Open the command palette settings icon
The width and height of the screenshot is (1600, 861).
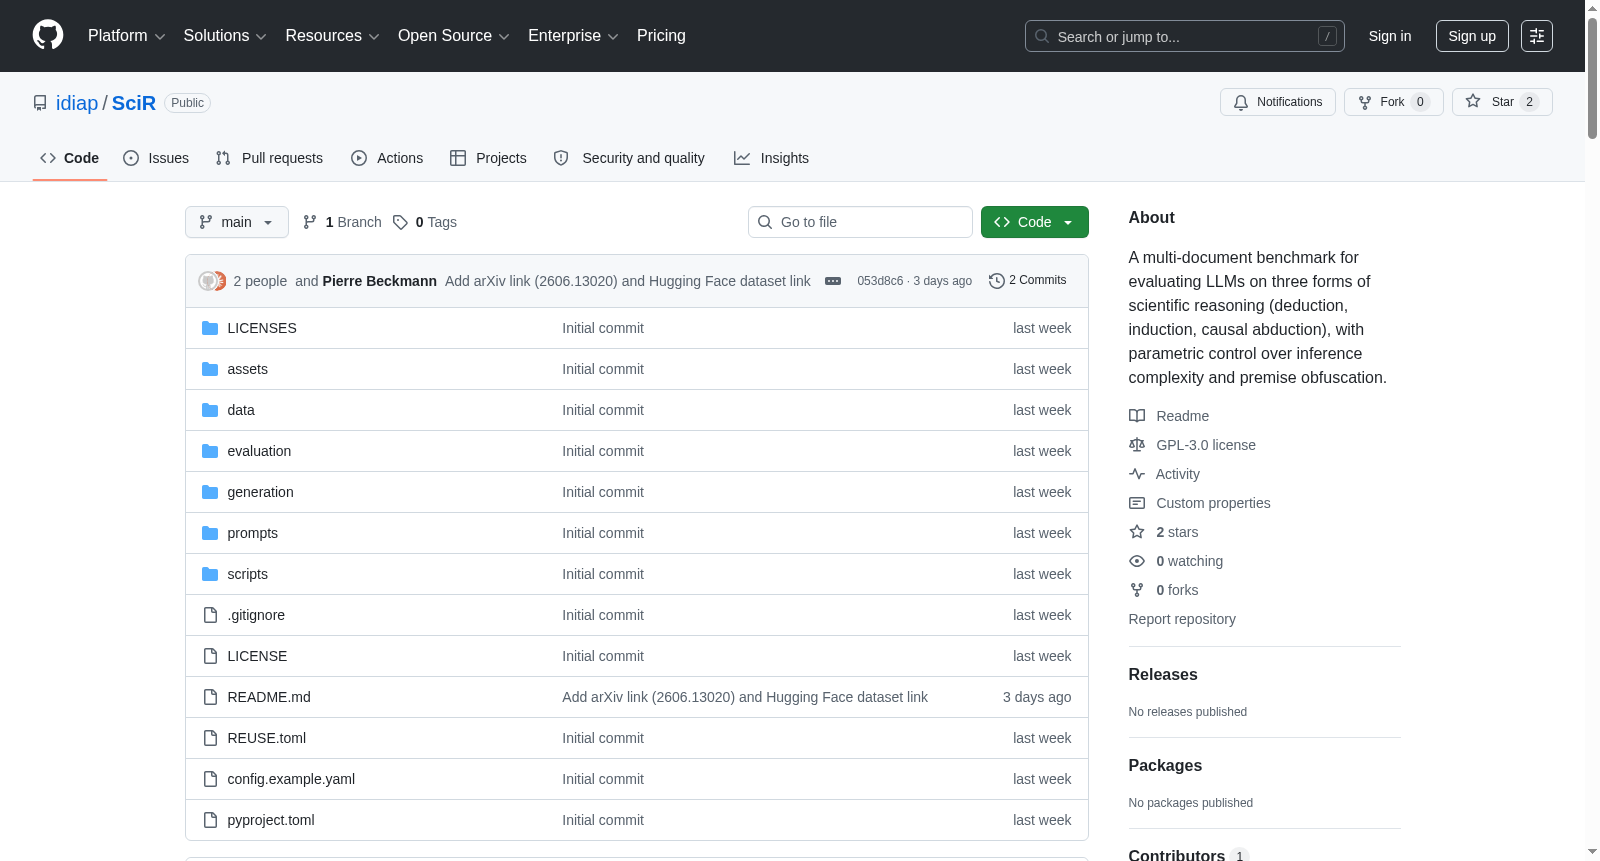[1537, 36]
